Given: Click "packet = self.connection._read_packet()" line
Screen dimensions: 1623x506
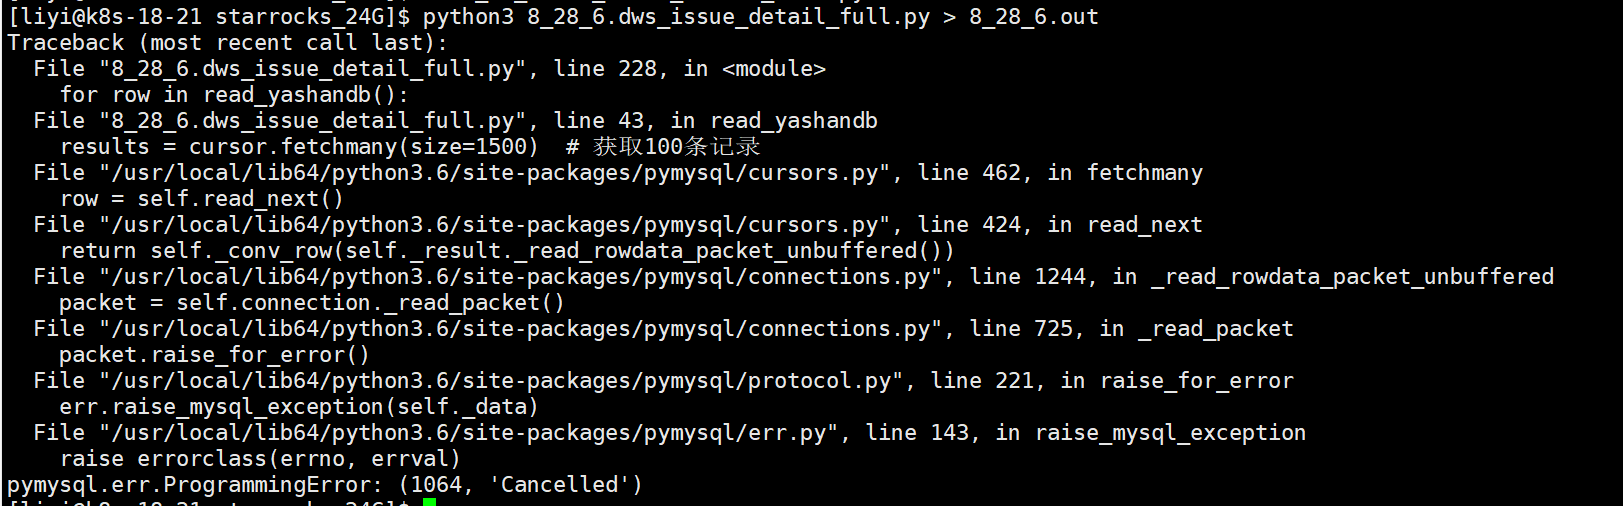Looking at the screenshot, I should 312,303.
